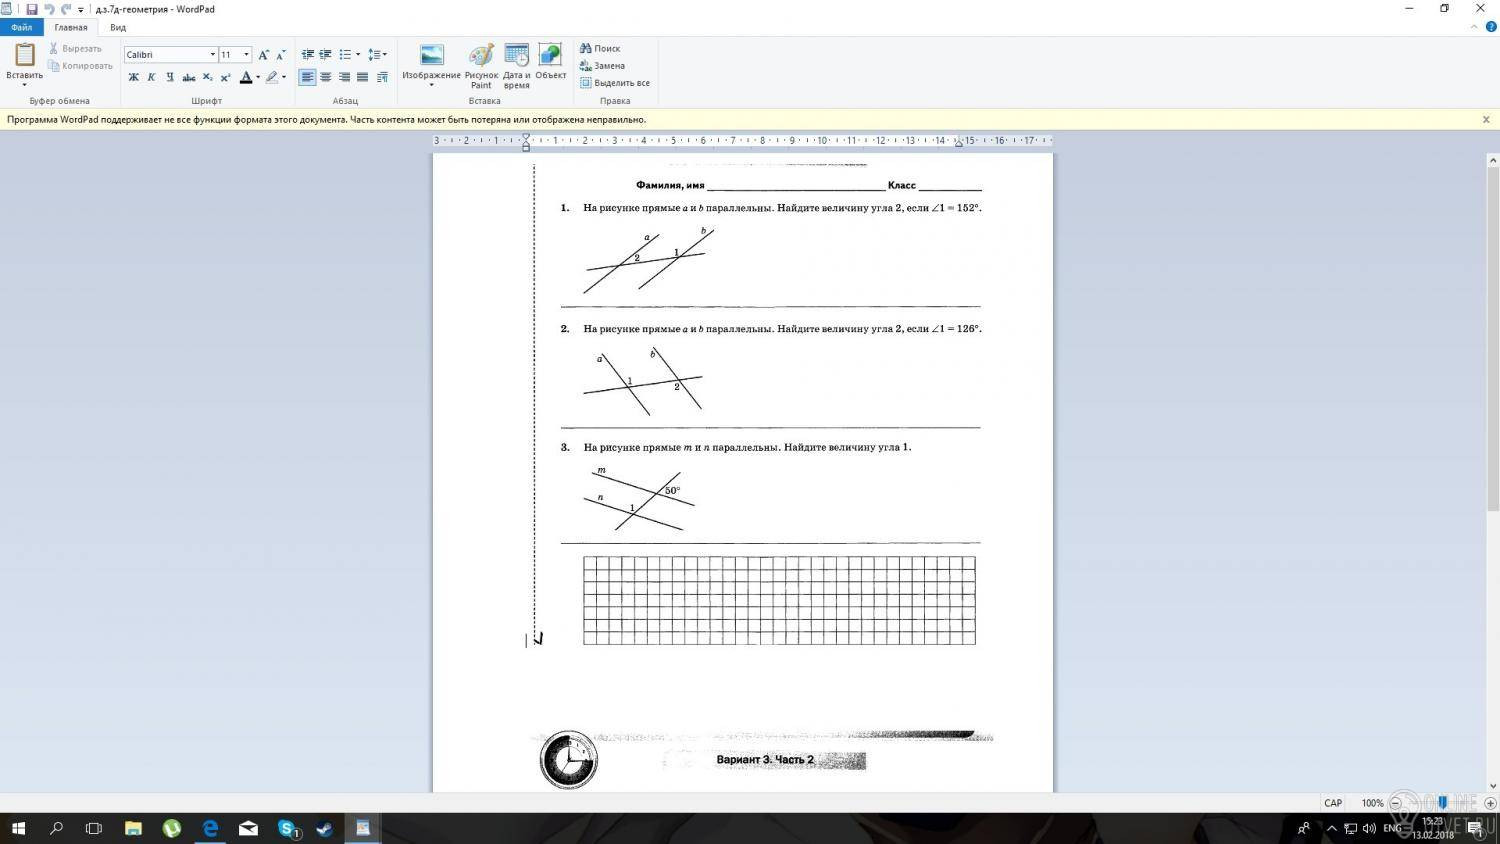The width and height of the screenshot is (1500, 844).
Task: Toggle bold (Ж) formatting
Action: 133,77
